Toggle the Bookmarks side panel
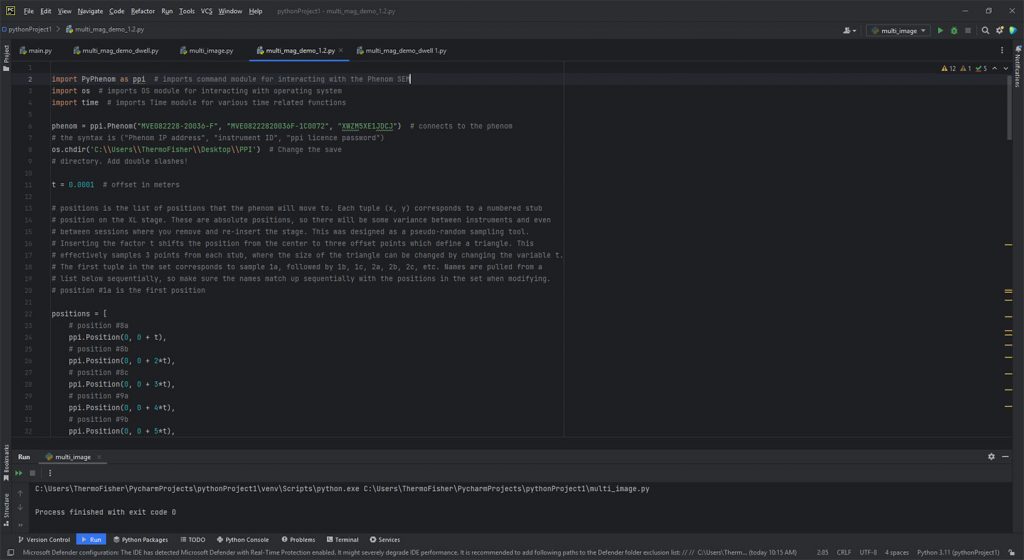Viewport: 1024px width, 560px height. click(x=6, y=462)
